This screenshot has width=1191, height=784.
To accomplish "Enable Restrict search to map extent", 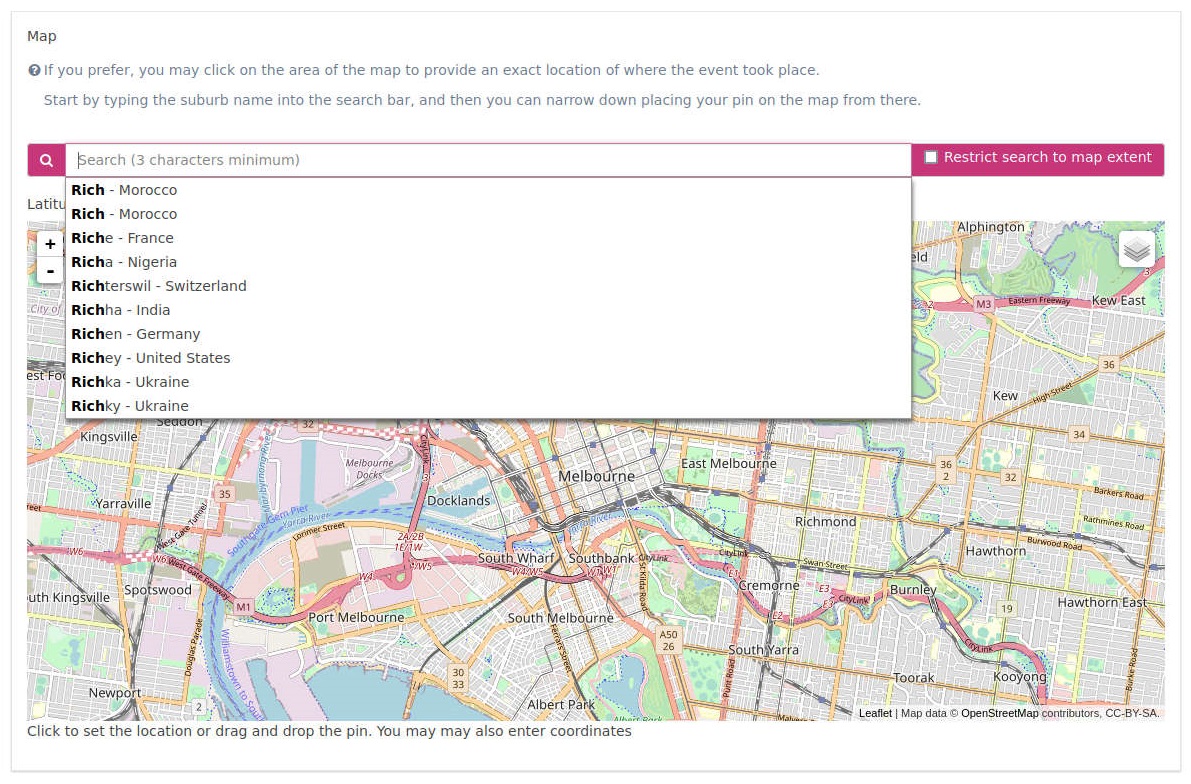I will tap(931, 157).
